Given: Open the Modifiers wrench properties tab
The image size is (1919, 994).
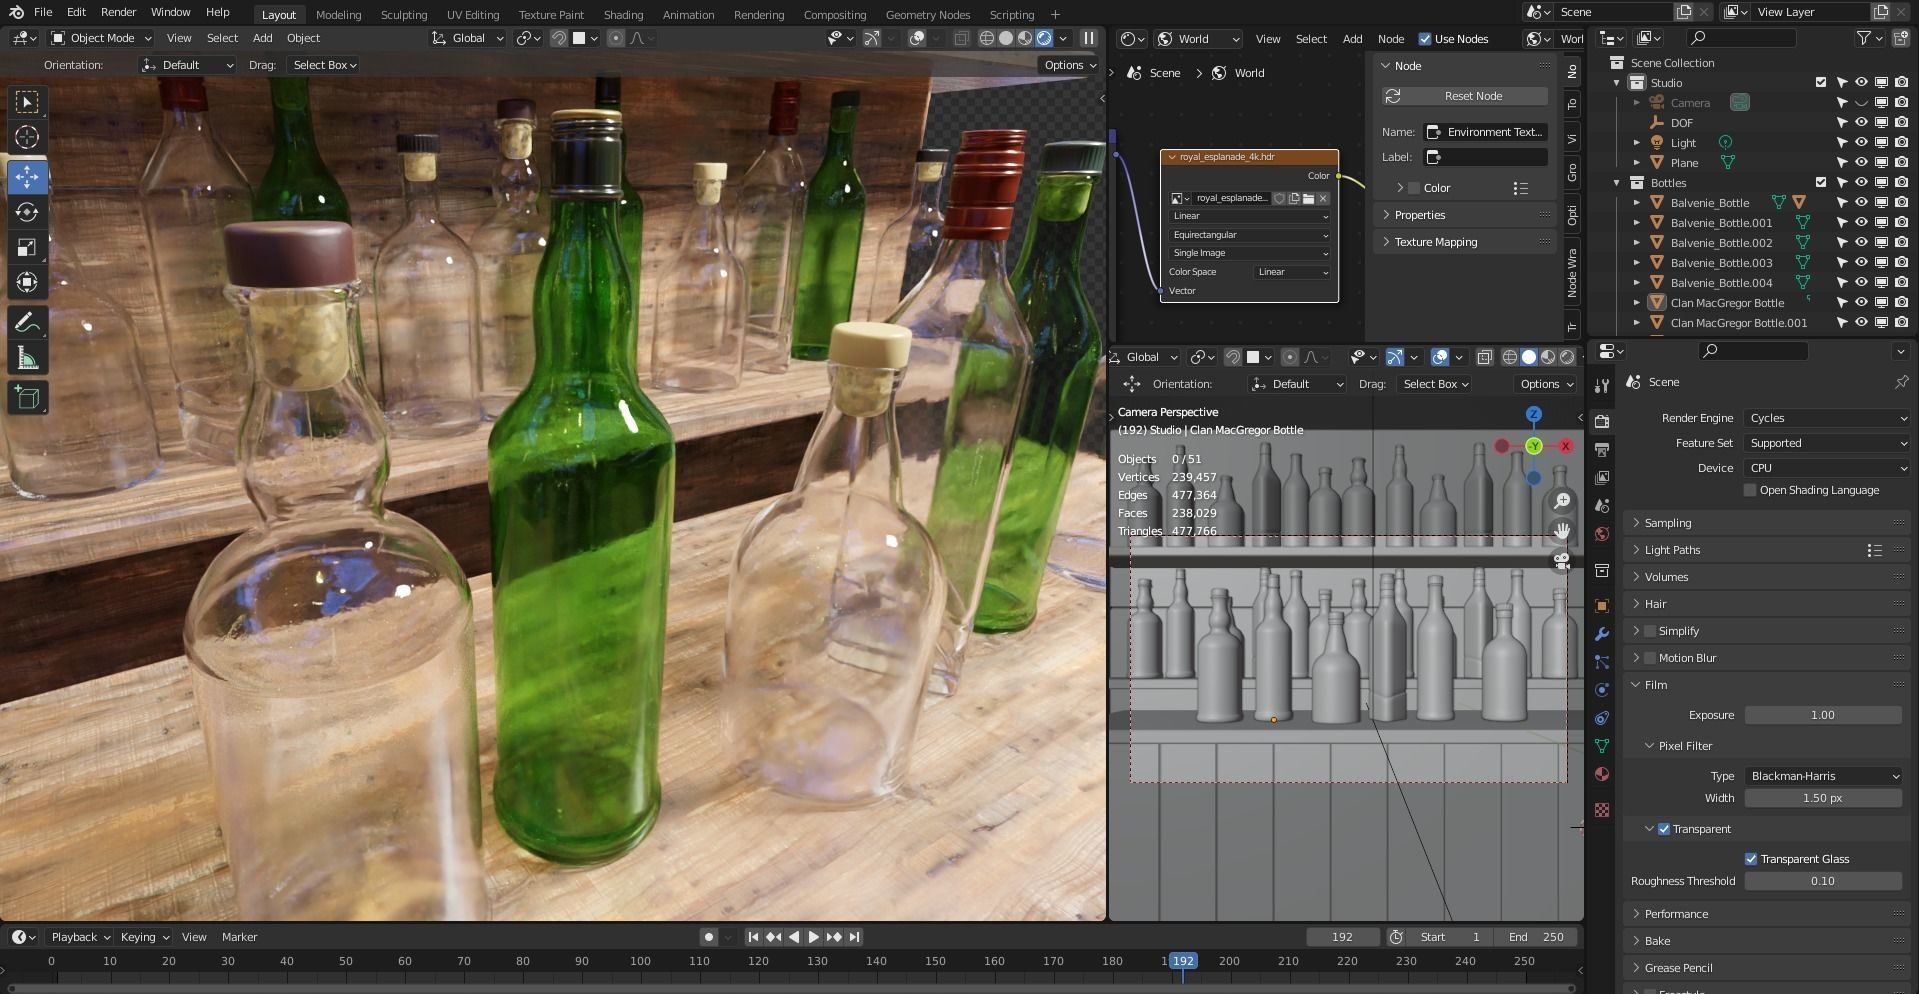Looking at the screenshot, I should pyautogui.click(x=1602, y=634).
